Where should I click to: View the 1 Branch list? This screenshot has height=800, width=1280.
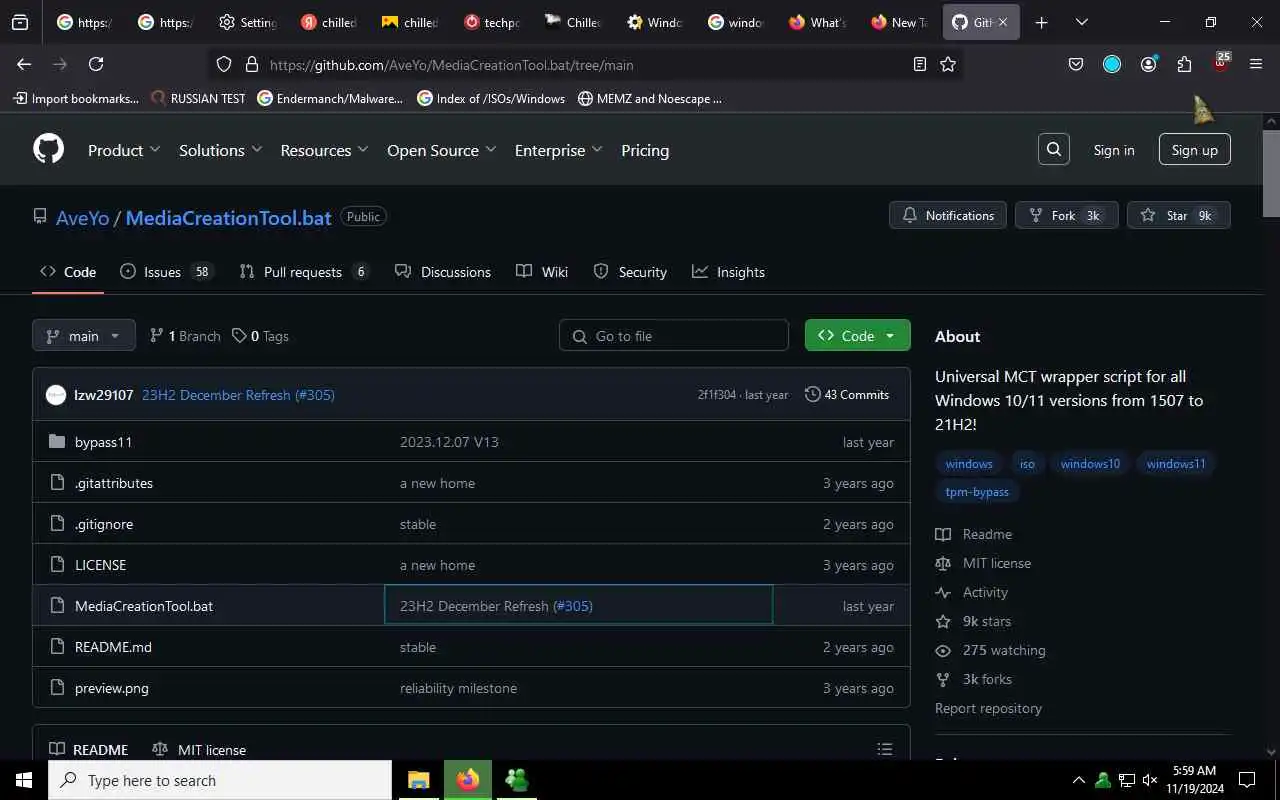[185, 336]
